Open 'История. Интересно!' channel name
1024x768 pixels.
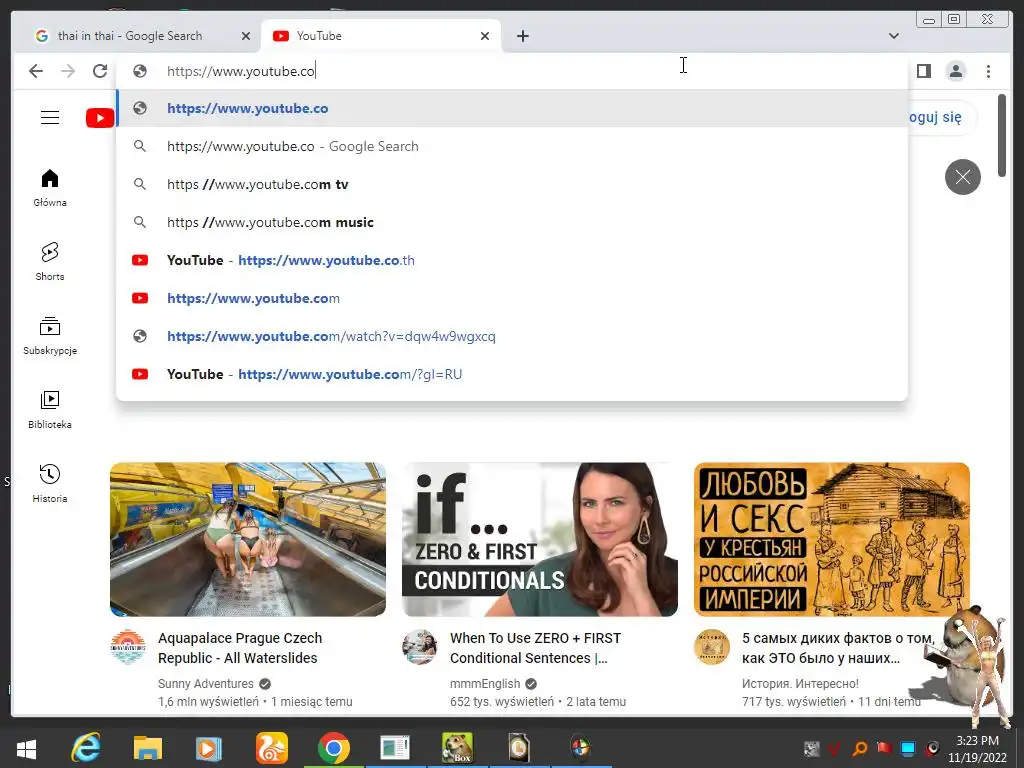(800, 684)
